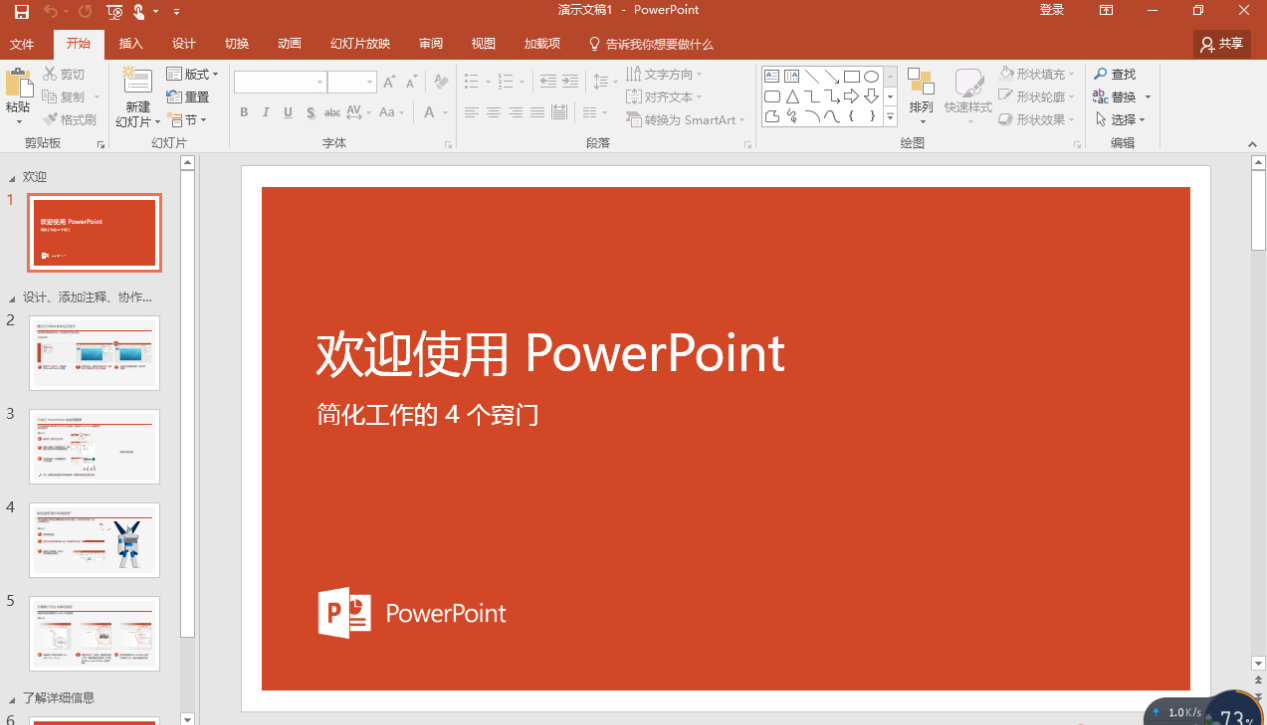1267x725 pixels.
Task: Toggle Align Right paragraph alignment
Action: coord(516,113)
